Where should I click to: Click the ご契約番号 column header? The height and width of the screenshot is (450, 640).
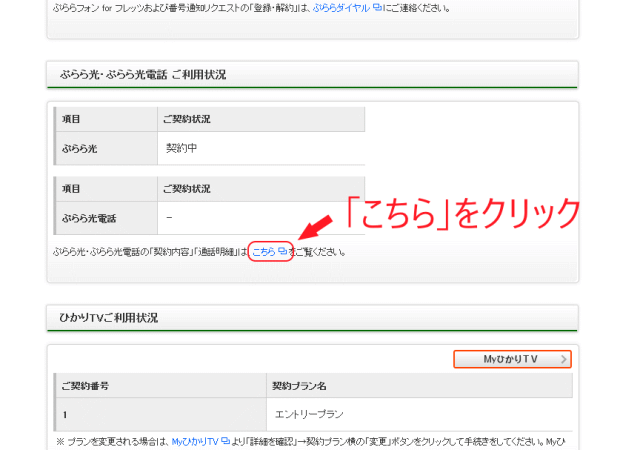click(161, 386)
